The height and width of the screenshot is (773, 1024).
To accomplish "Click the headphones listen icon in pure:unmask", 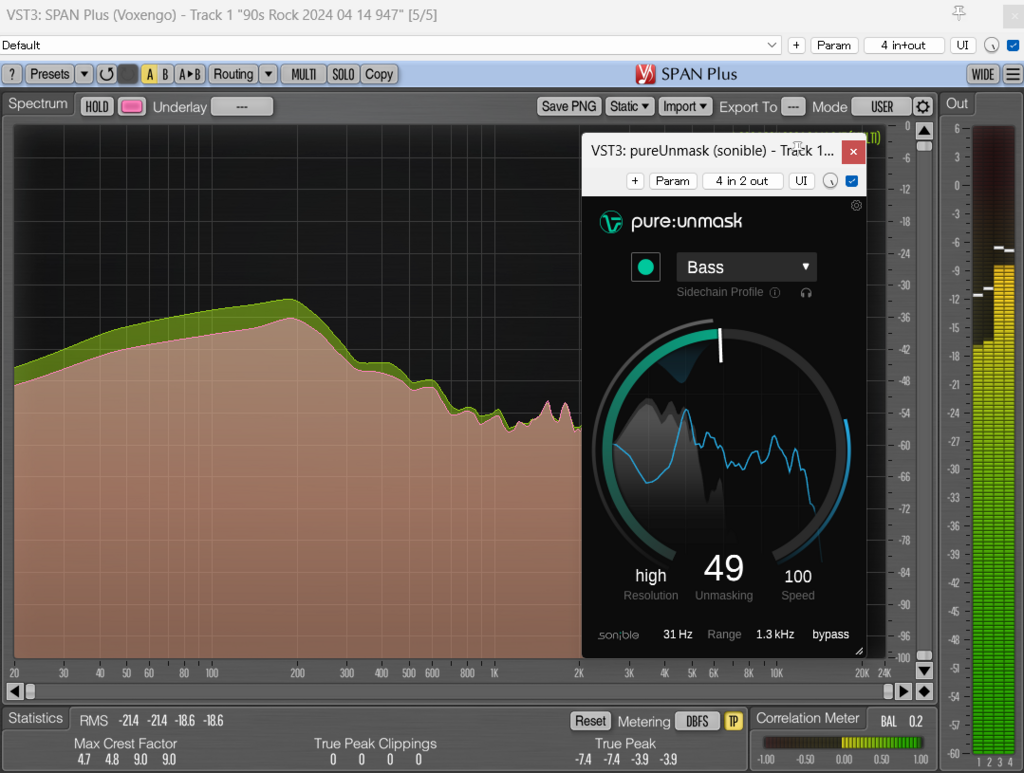I will [x=806, y=292].
